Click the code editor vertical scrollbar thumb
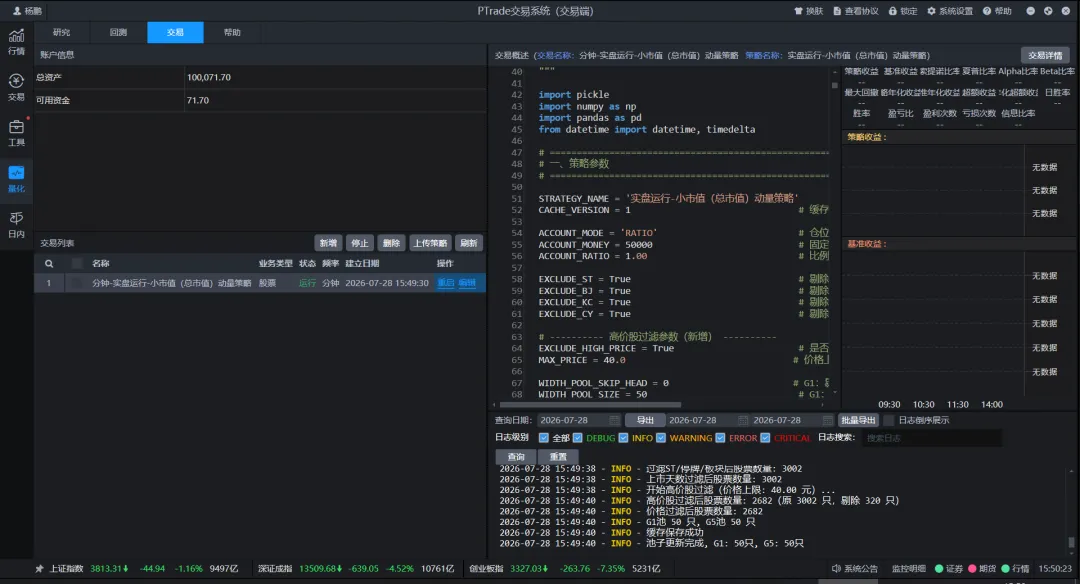This screenshot has width=1080, height=584. (x=834, y=86)
